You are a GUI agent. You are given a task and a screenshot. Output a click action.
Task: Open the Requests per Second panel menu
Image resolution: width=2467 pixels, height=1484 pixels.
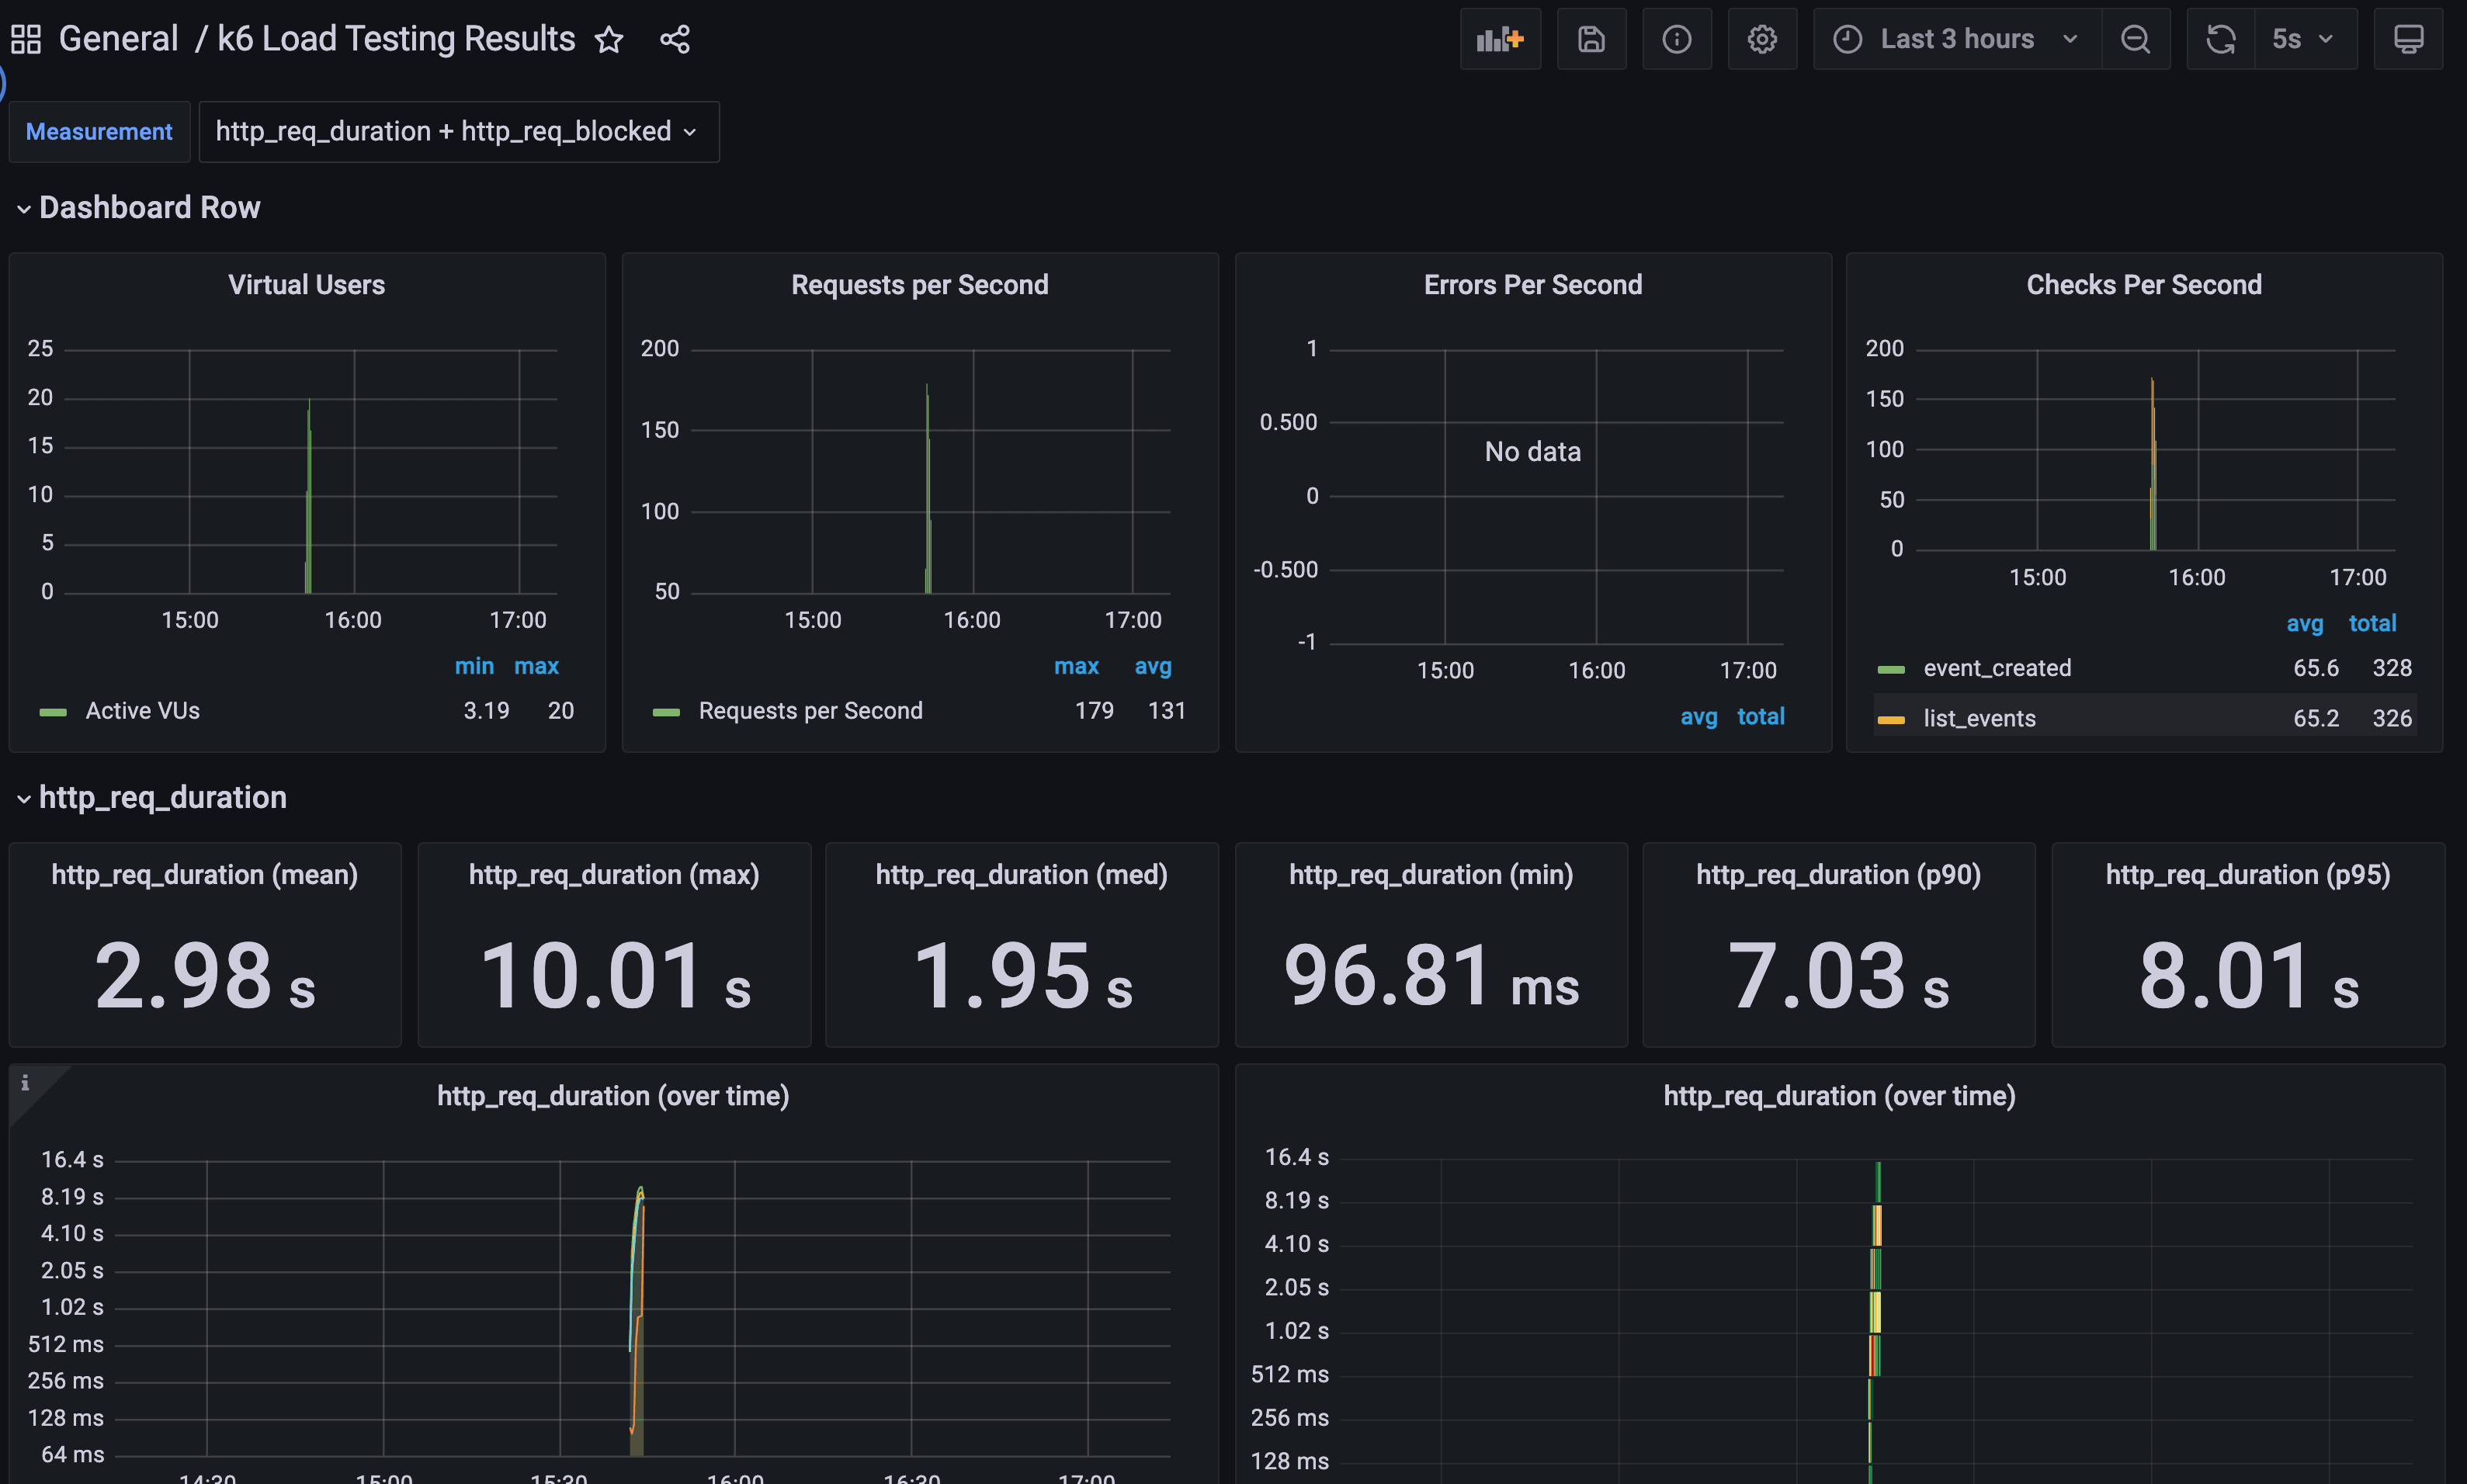point(919,285)
